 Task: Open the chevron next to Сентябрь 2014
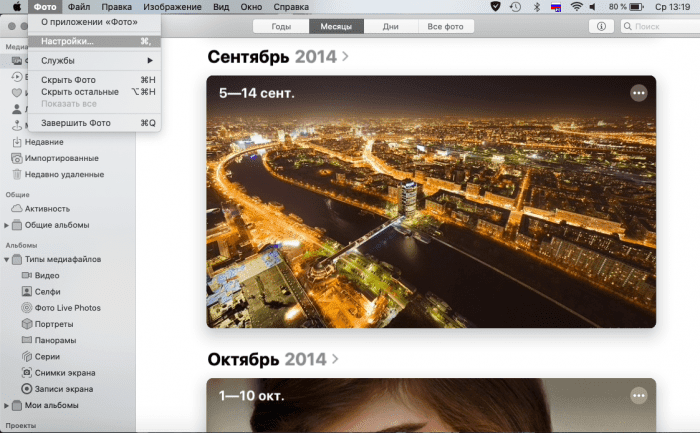[x=345, y=57]
